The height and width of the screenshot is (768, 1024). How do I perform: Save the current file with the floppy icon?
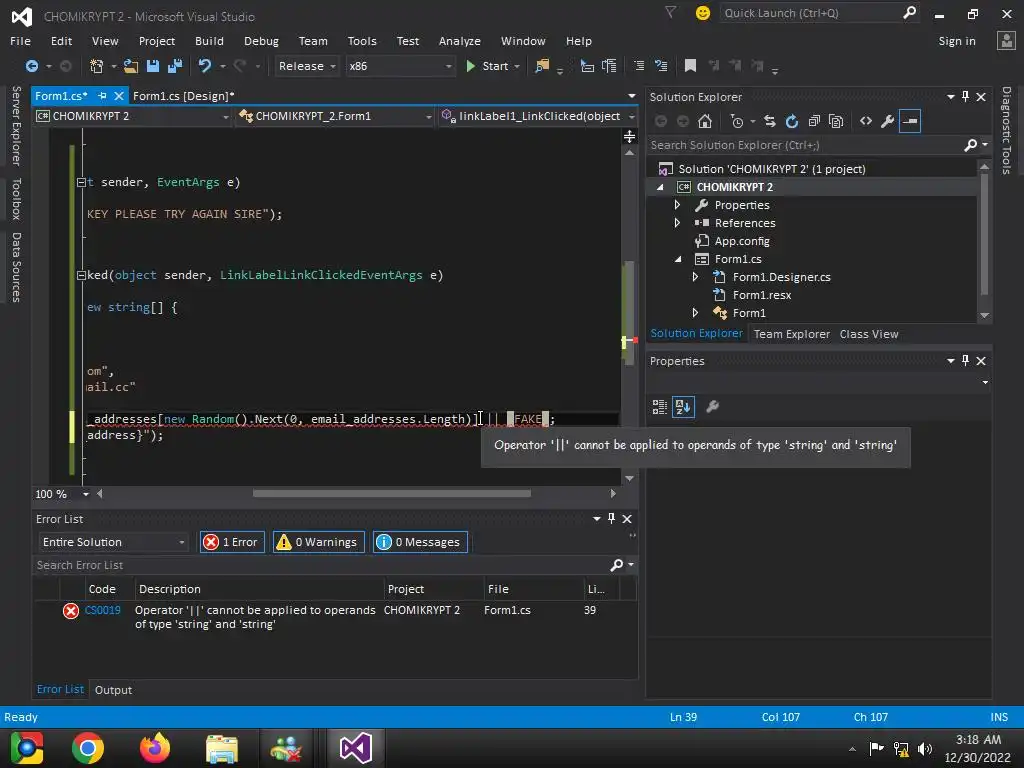pos(153,66)
